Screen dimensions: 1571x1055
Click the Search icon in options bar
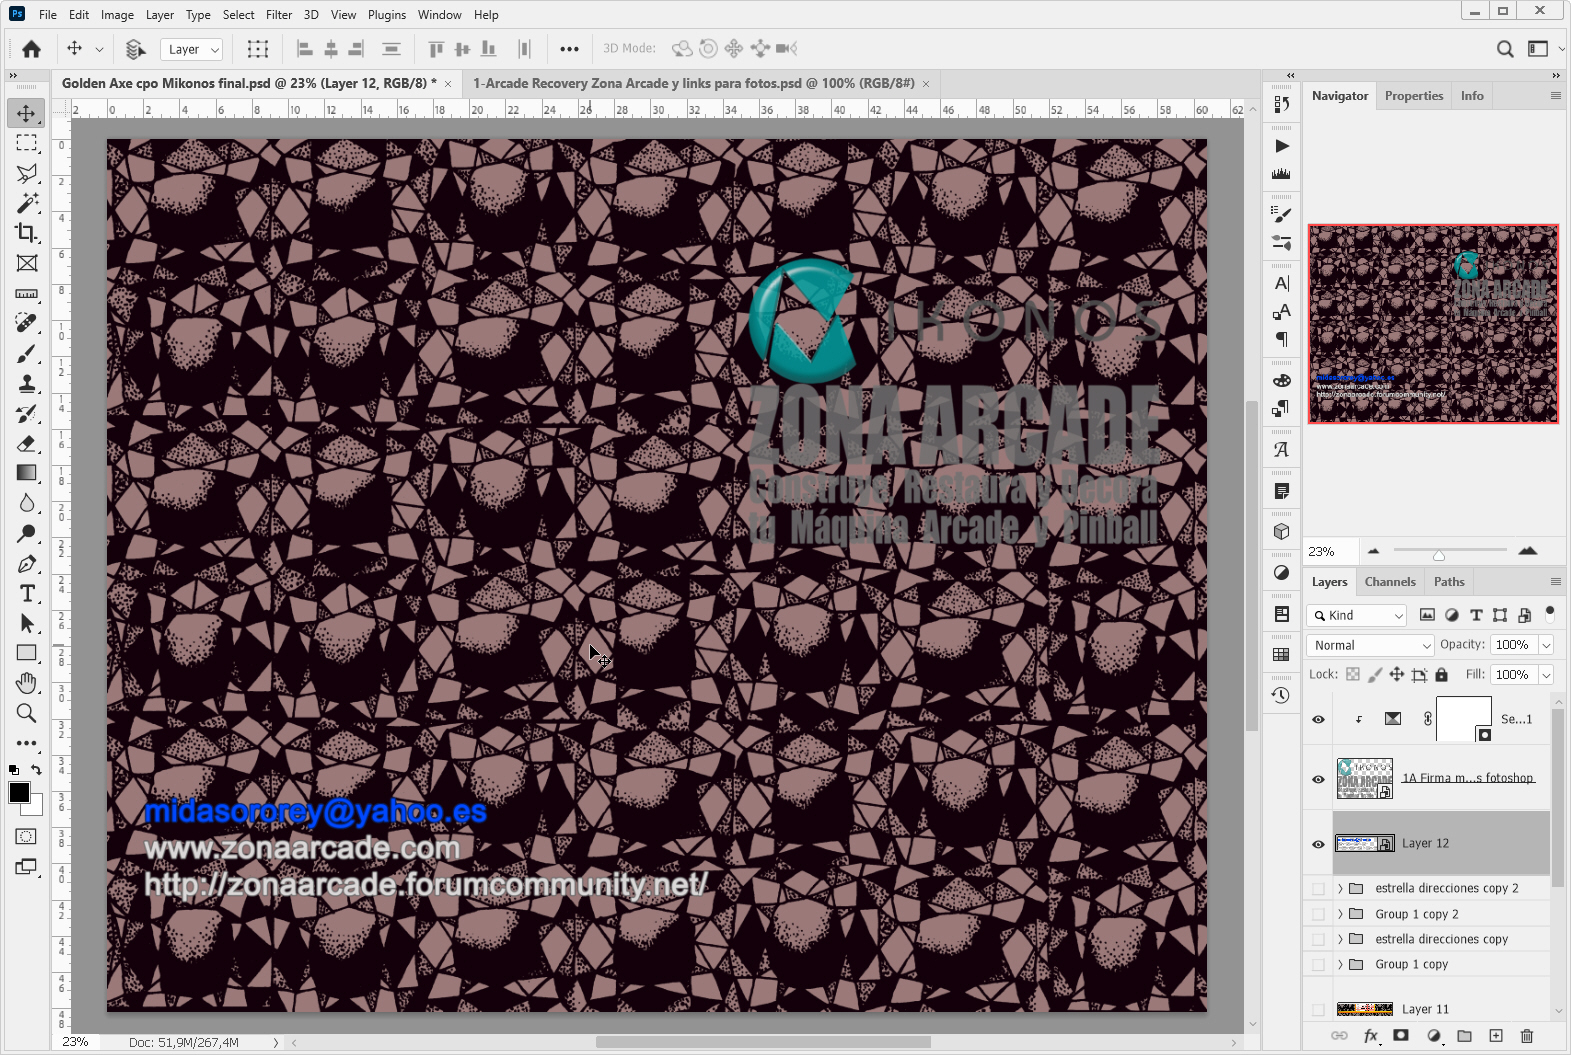coord(1504,49)
